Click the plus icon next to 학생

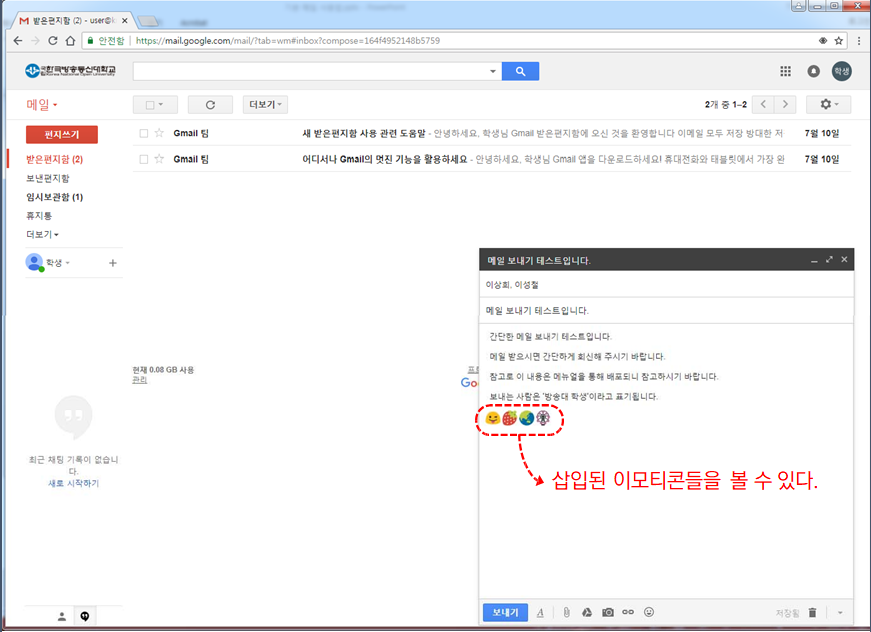[112, 263]
